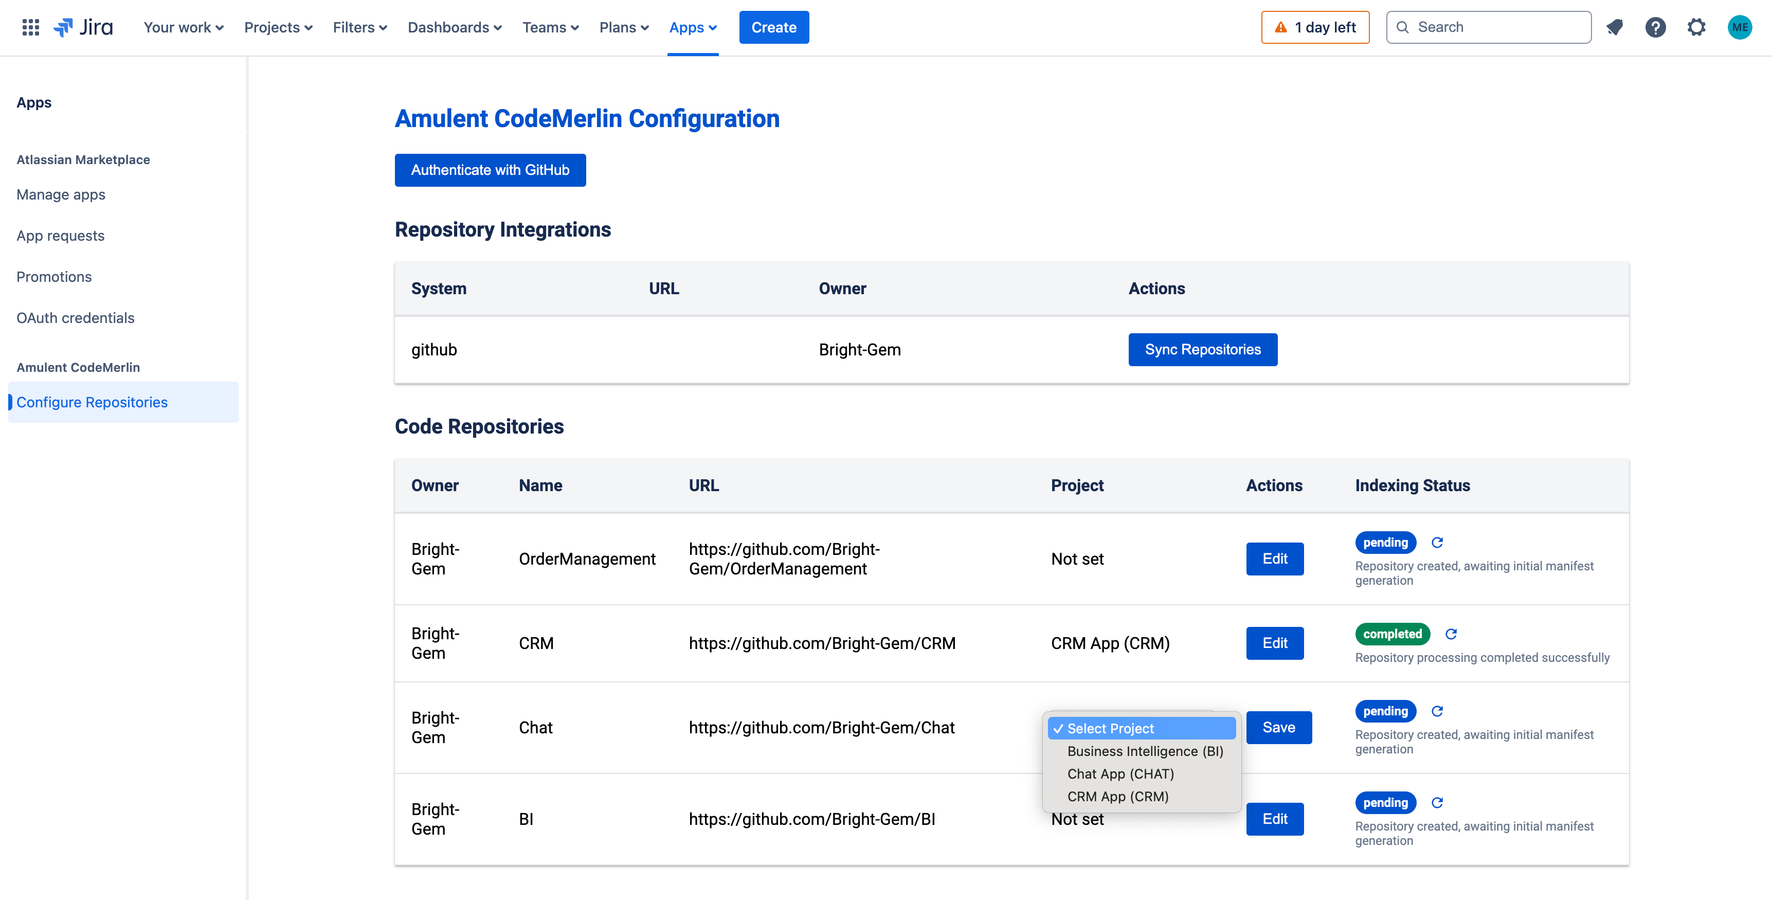Click pending badge in OrderManagement row
The width and height of the screenshot is (1772, 900).
pos(1385,543)
